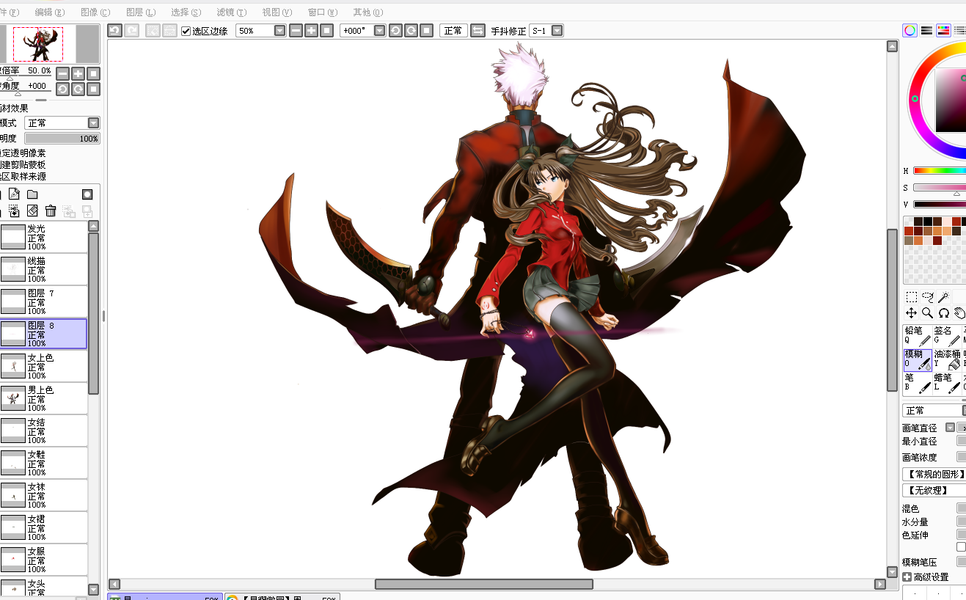Reset zoom with the toolbar square button after plus

point(327,31)
